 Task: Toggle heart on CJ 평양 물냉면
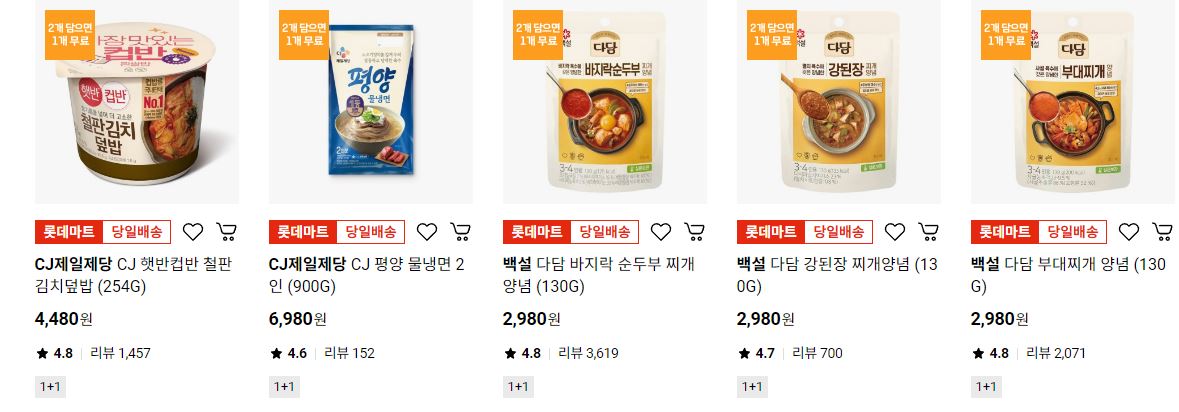pos(427,232)
